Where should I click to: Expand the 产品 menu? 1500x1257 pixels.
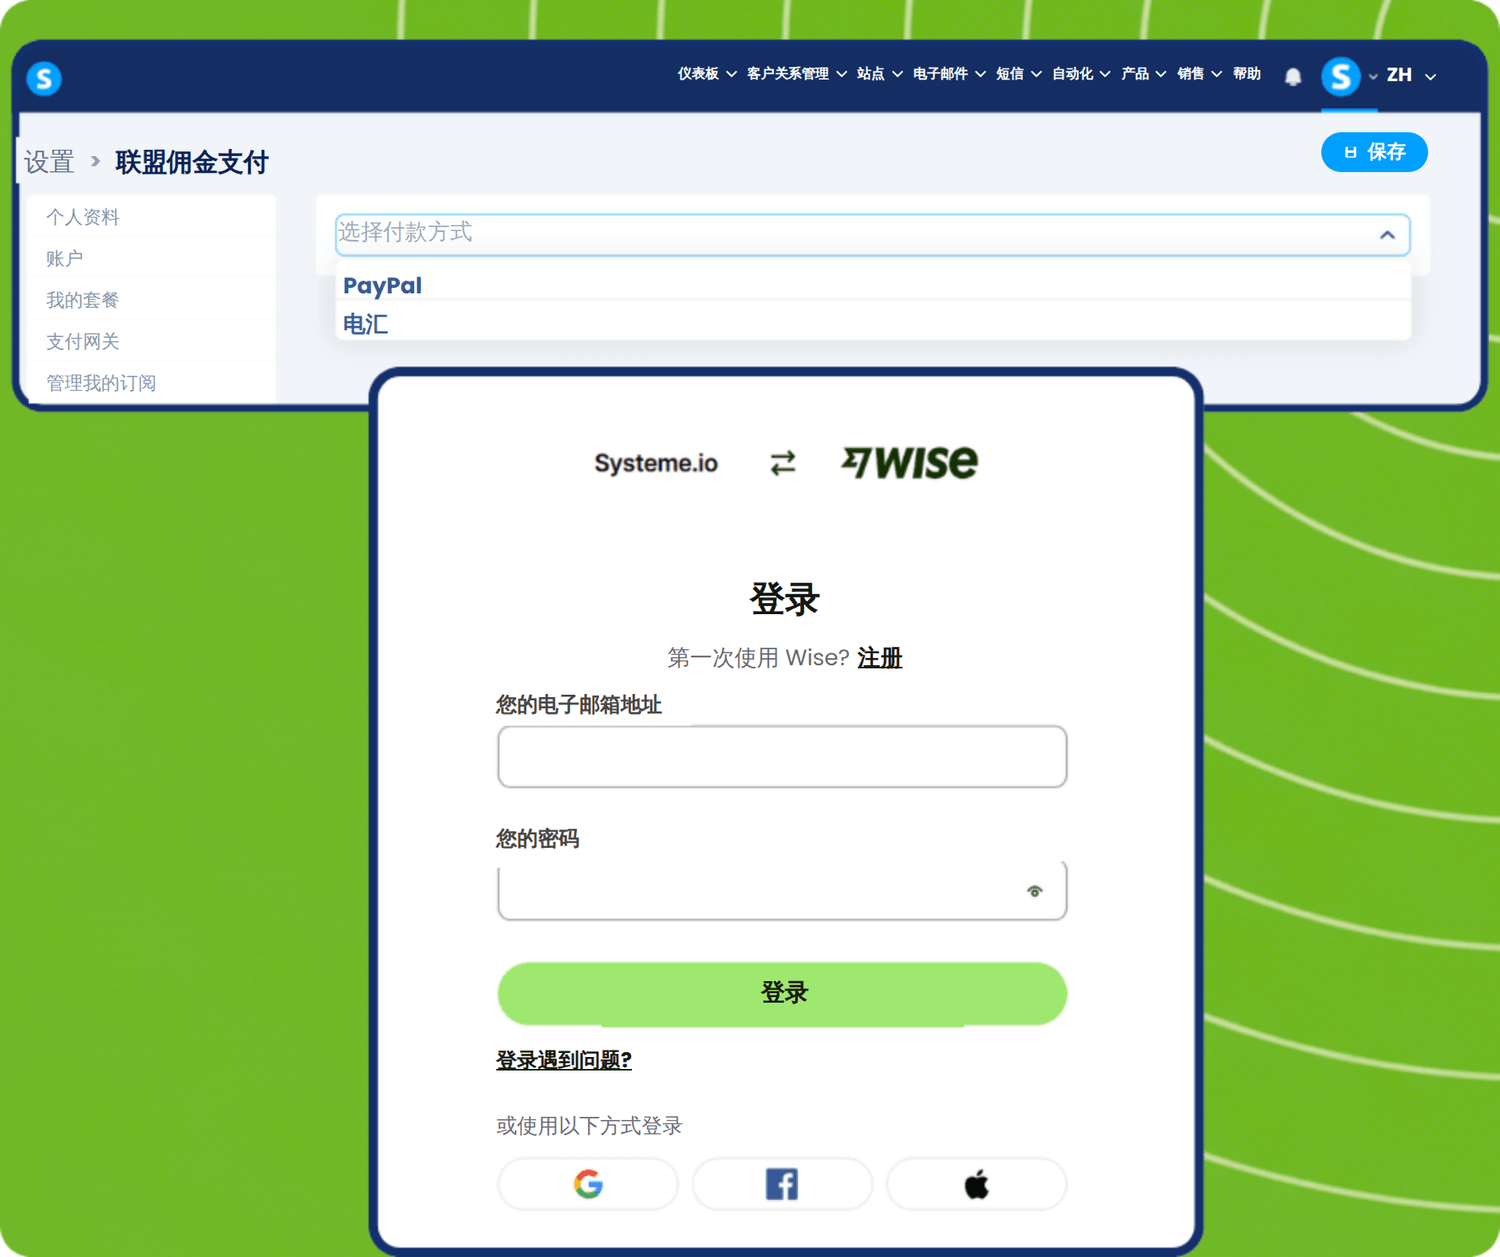[1143, 74]
